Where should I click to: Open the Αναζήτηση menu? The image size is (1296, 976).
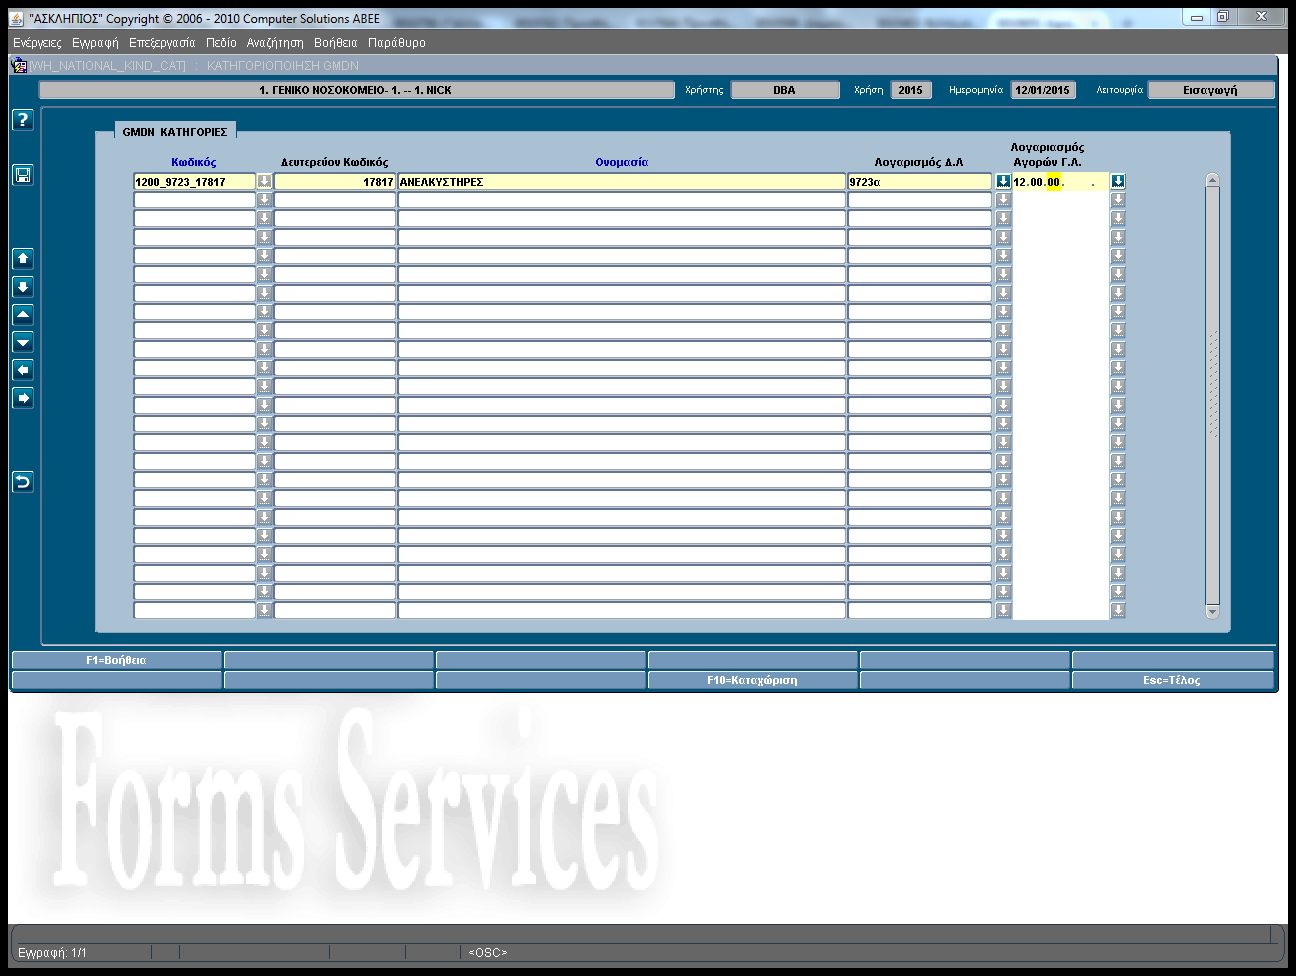point(275,43)
